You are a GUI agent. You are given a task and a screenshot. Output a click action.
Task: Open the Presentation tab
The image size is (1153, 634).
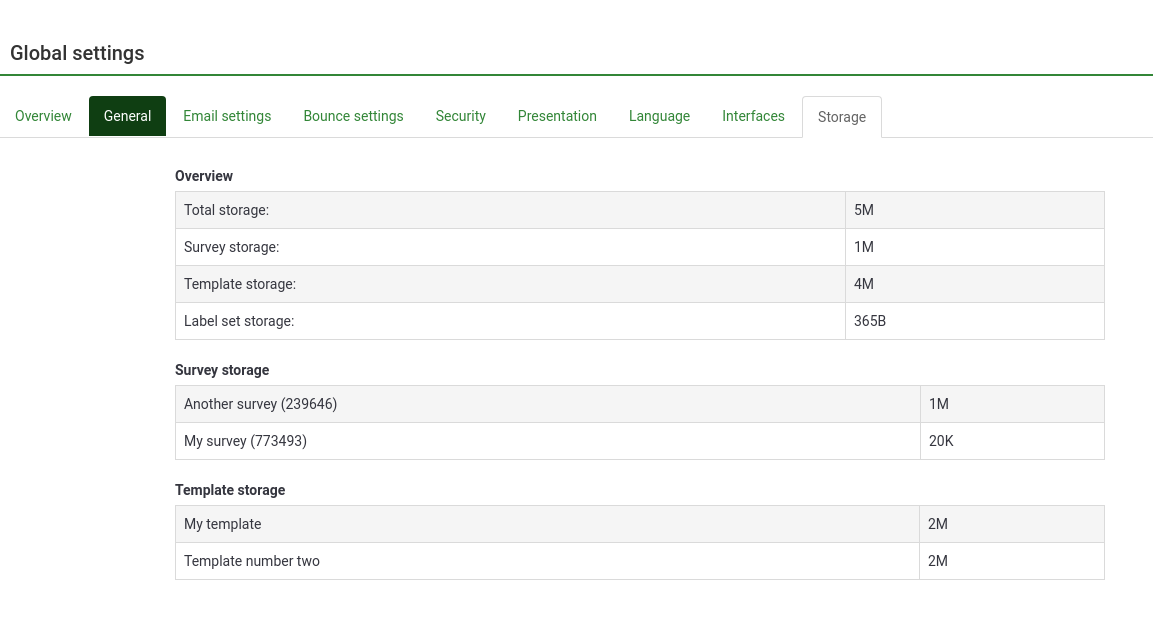coord(557,116)
